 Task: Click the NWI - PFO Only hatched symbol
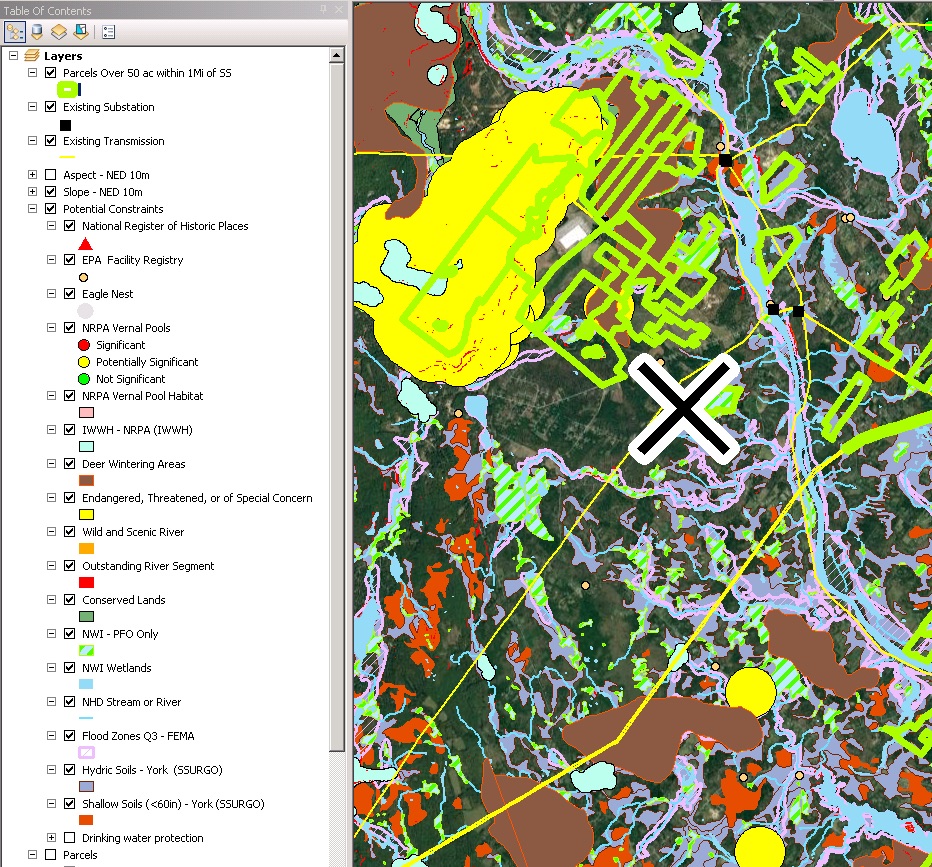coord(86,650)
